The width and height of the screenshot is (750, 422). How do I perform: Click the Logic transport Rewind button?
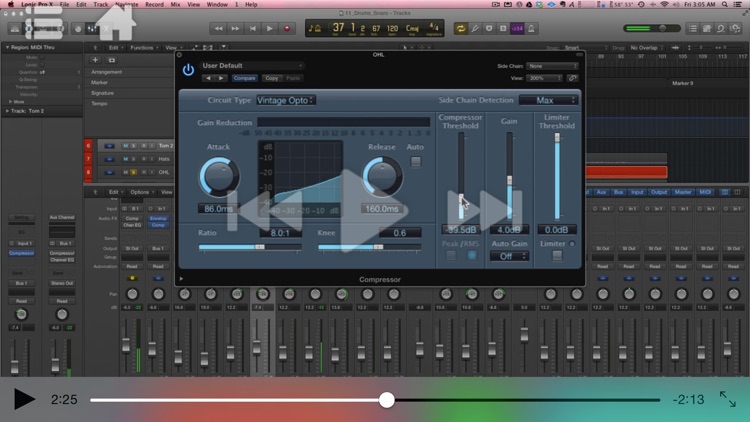pos(218,29)
